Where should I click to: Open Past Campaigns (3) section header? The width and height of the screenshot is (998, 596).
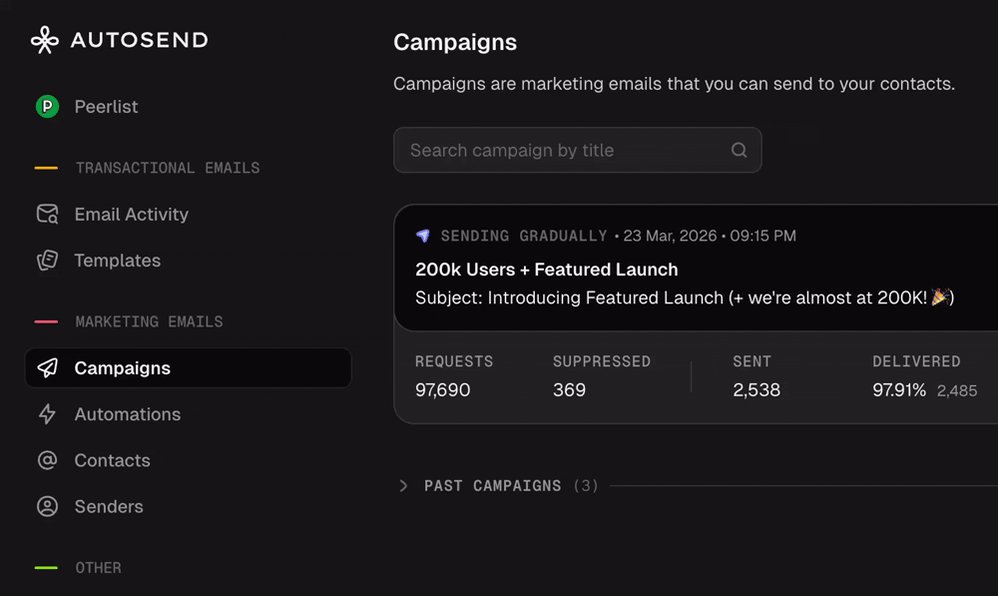click(512, 486)
